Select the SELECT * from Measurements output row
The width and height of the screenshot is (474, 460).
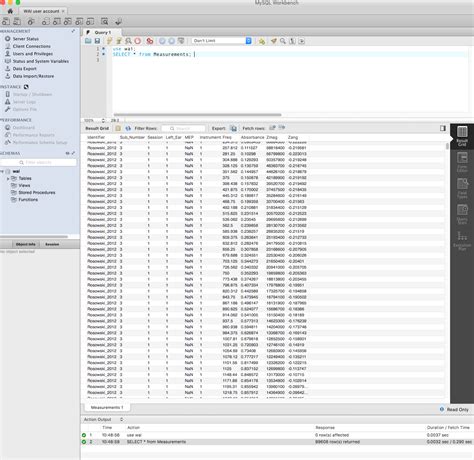[277, 442]
